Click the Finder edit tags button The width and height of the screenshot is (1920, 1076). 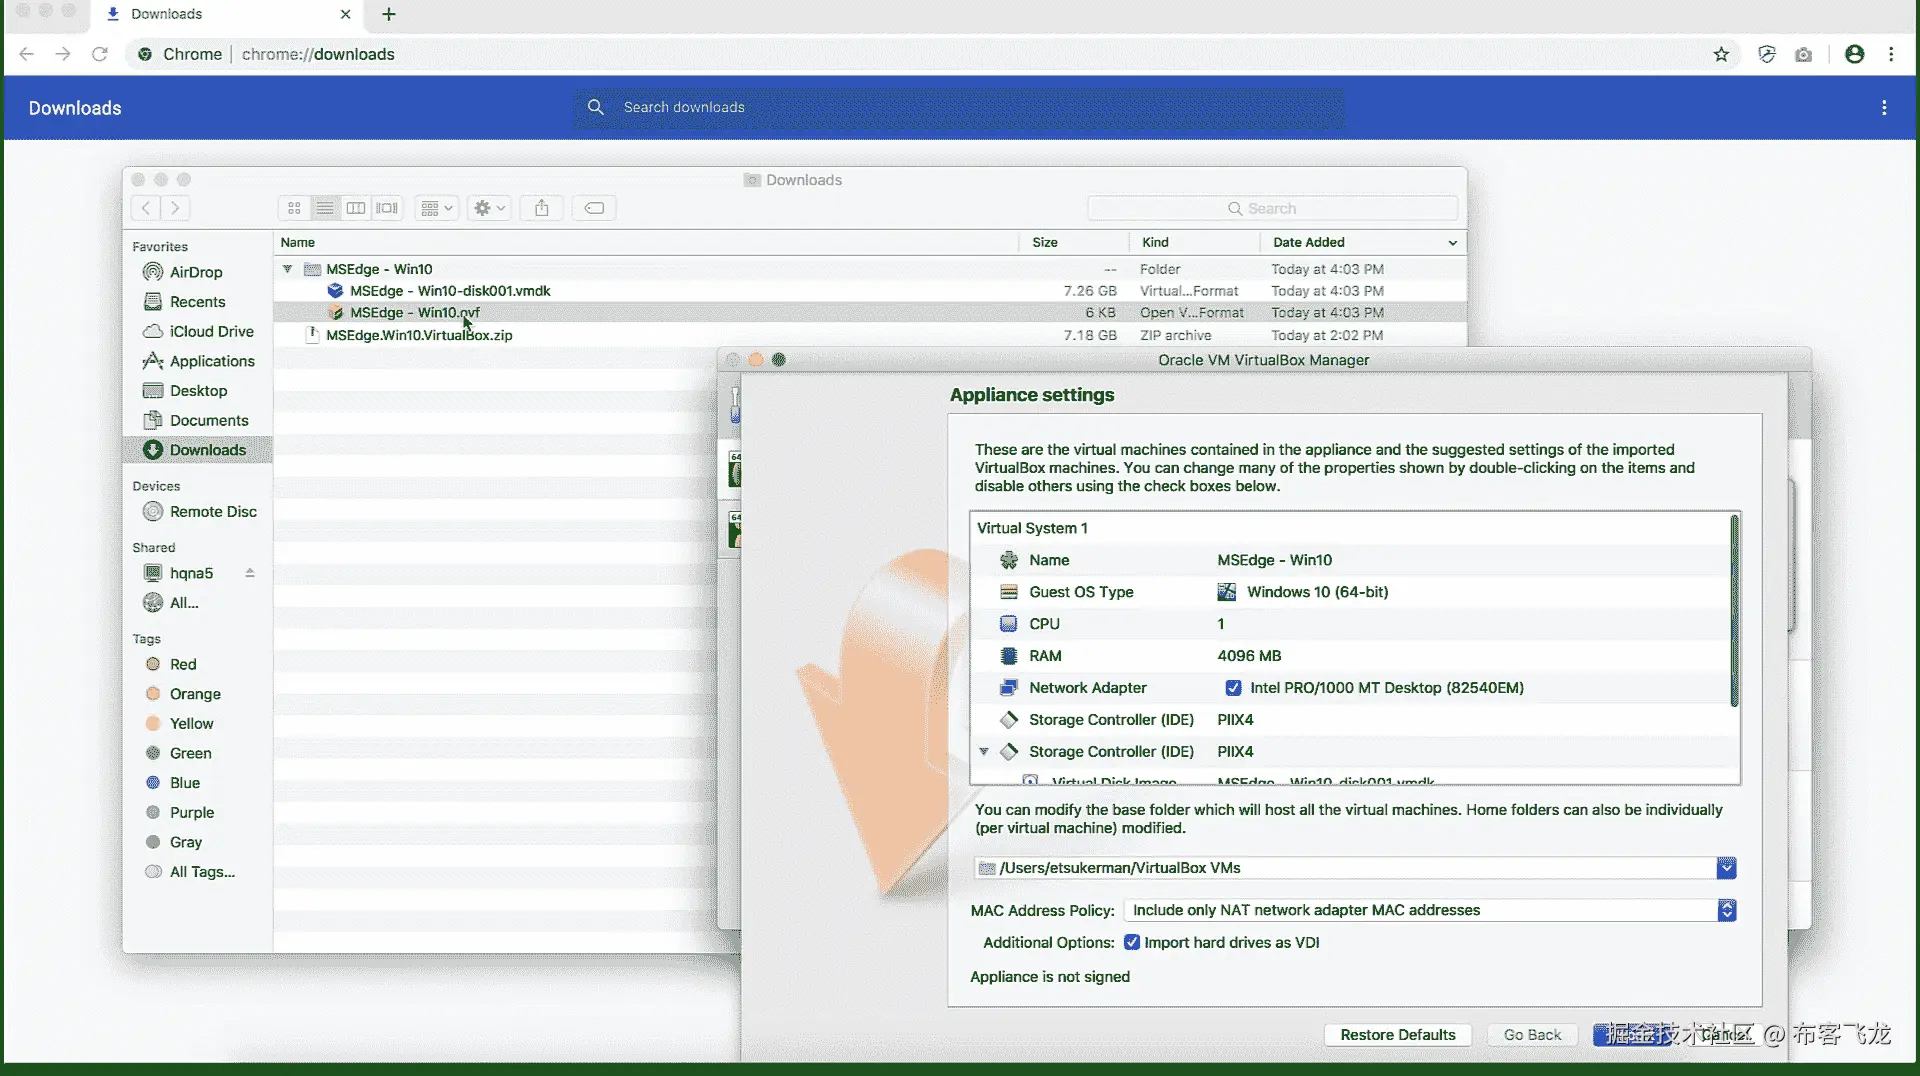pos(594,208)
